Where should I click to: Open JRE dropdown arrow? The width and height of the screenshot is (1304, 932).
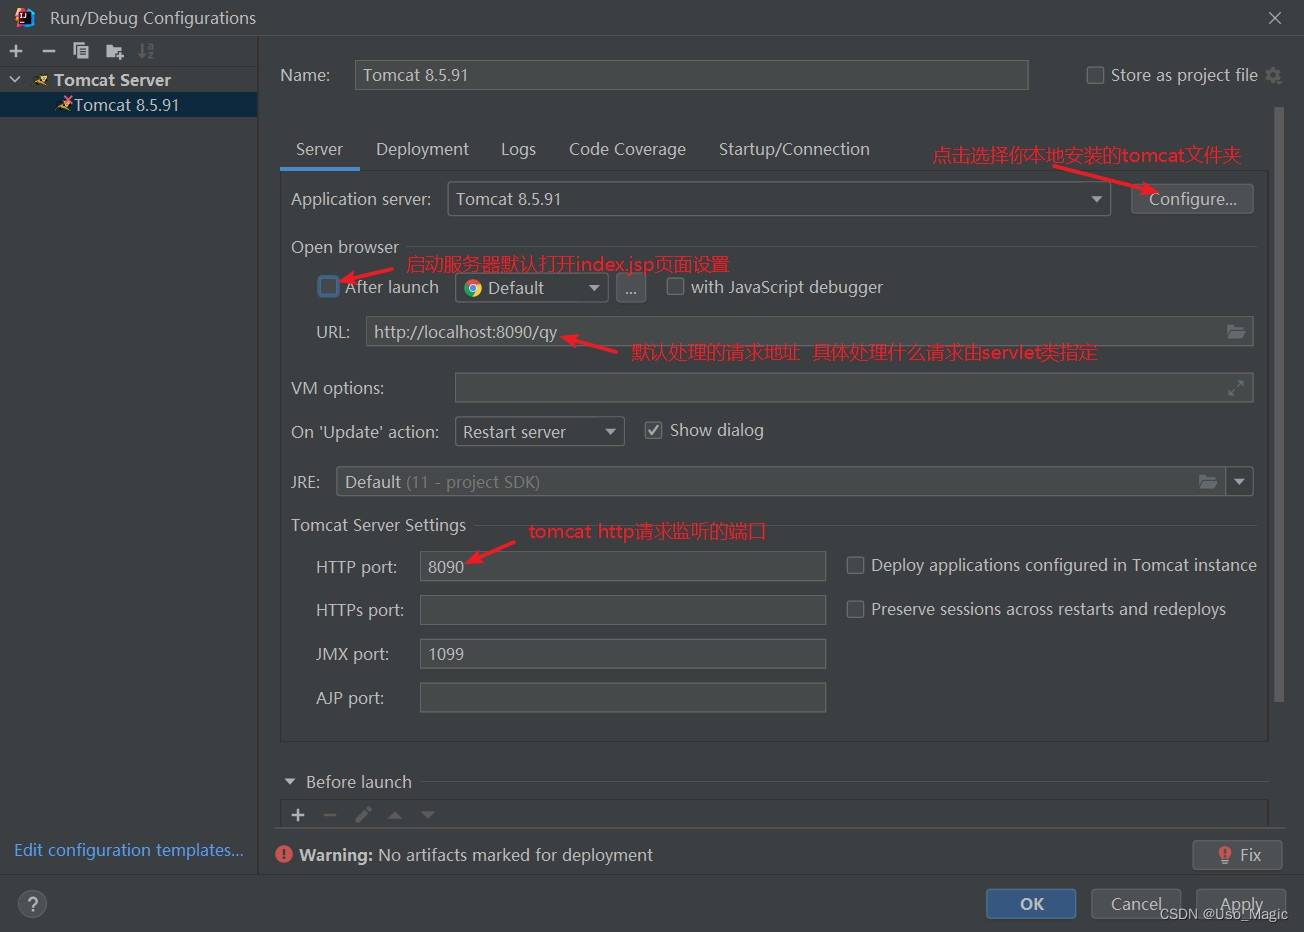[x=1240, y=482]
